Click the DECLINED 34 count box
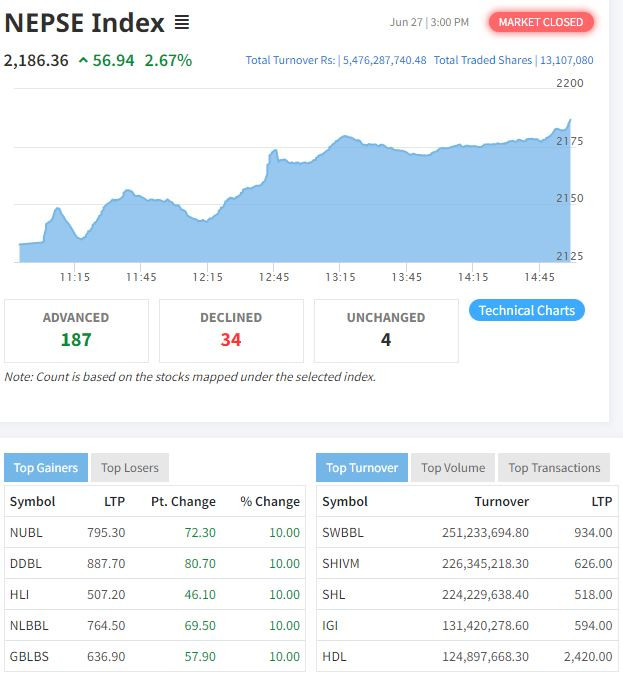623x683 pixels. tap(231, 331)
